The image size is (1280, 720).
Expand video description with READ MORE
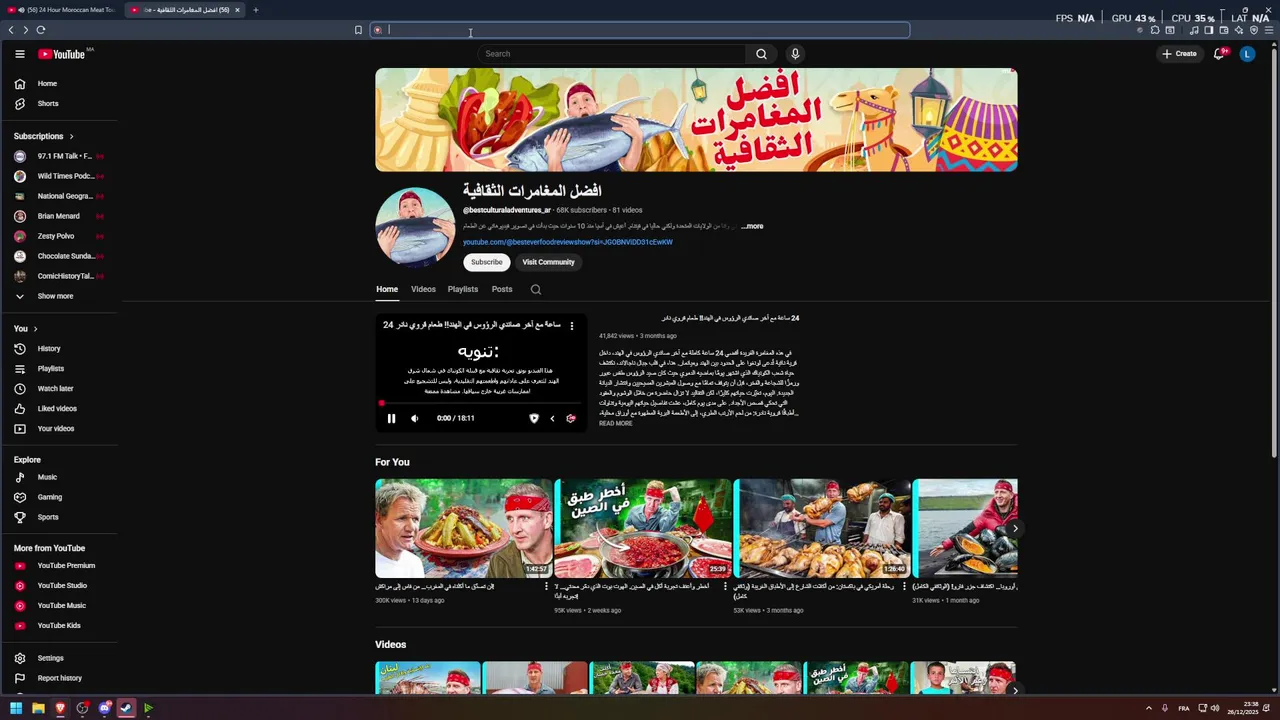point(615,424)
